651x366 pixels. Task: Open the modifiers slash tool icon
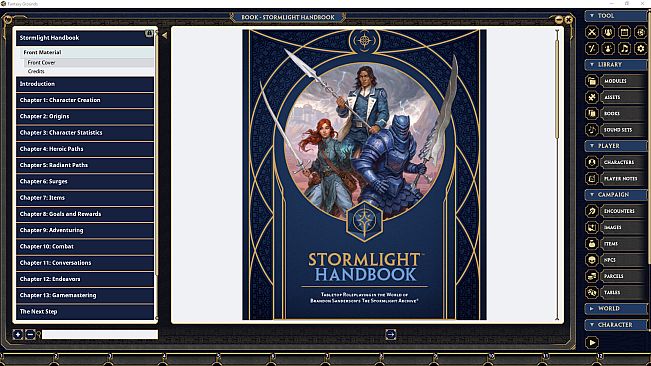[x=592, y=48]
